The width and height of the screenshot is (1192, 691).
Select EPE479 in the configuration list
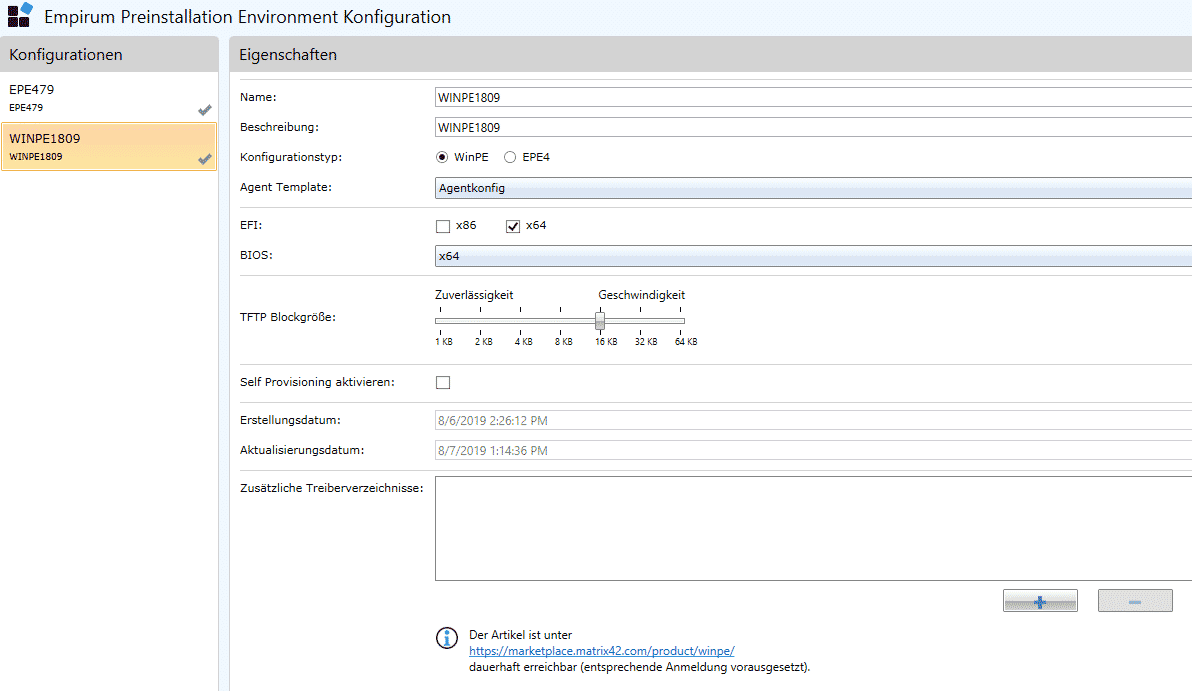[109, 97]
